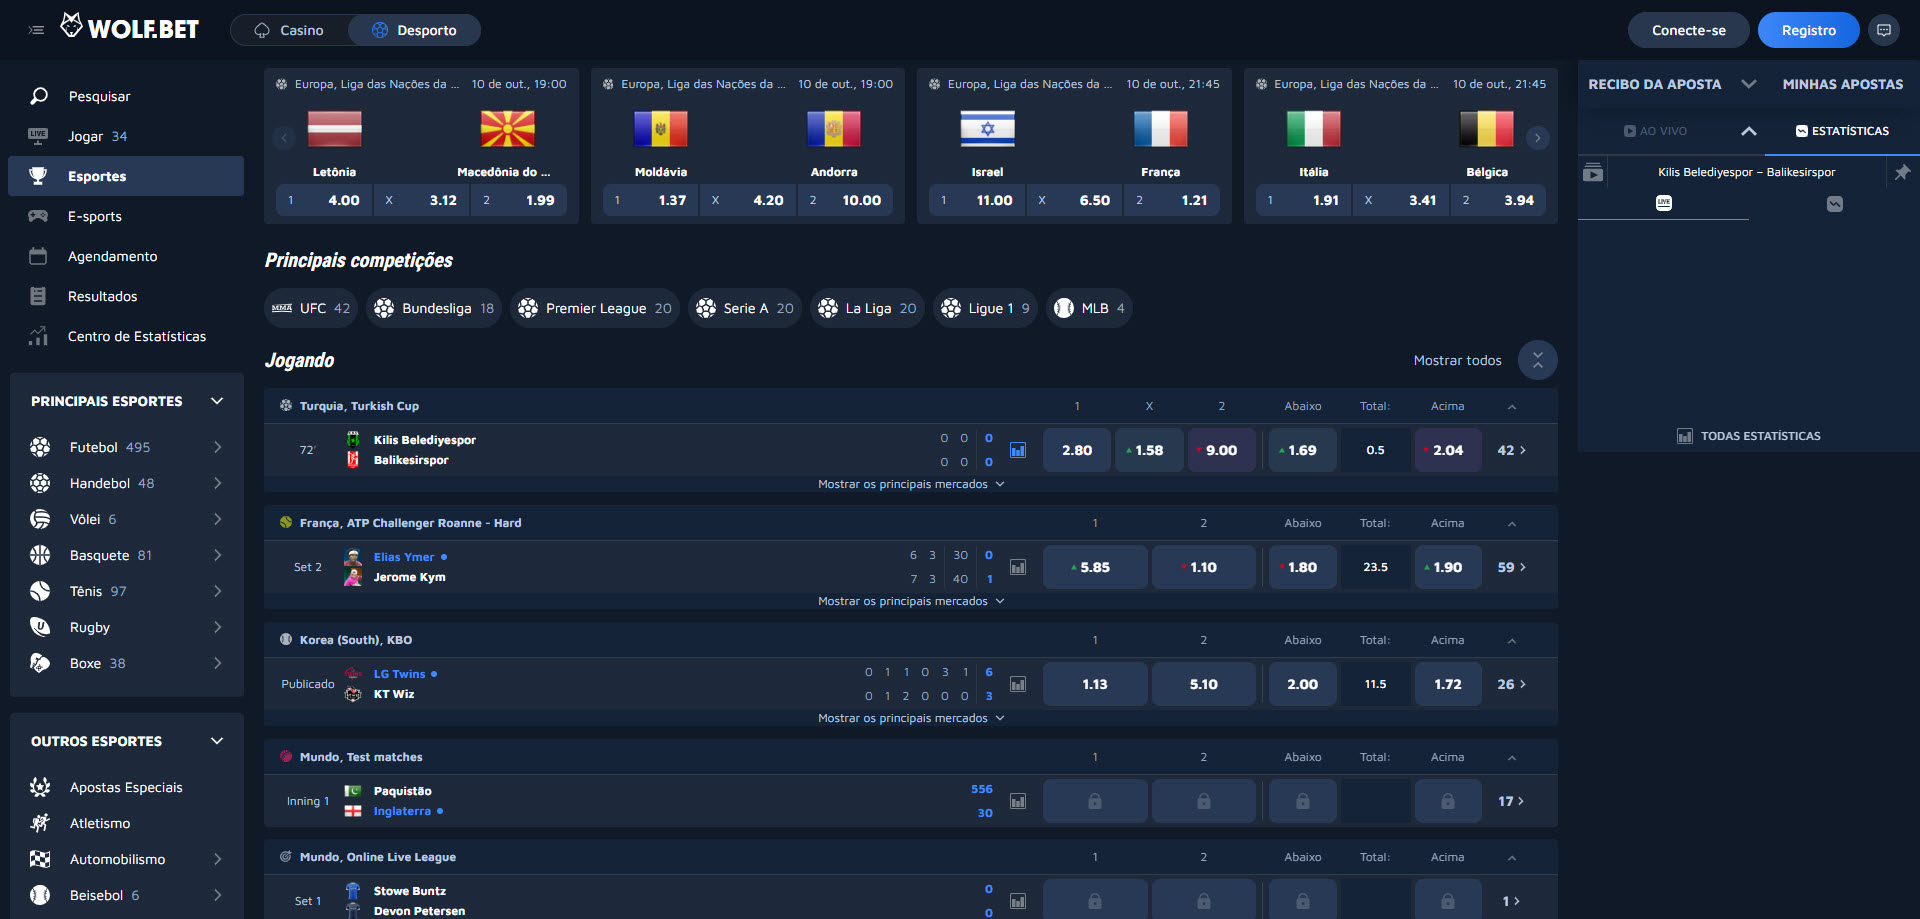The height and width of the screenshot is (919, 1920).
Task: Bet 1.10 on Jerome Kym
Action: (x=1203, y=567)
